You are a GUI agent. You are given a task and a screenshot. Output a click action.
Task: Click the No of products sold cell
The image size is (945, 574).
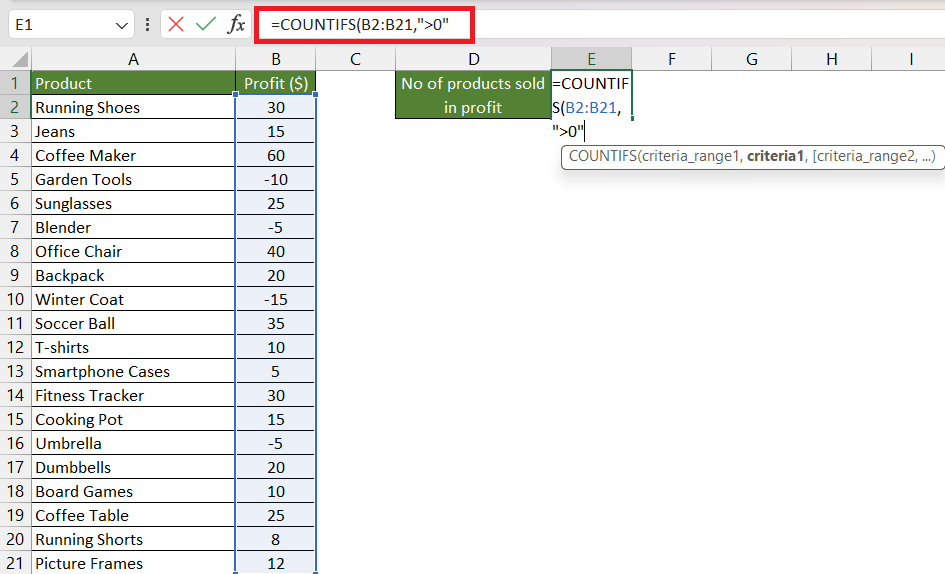coord(473,95)
